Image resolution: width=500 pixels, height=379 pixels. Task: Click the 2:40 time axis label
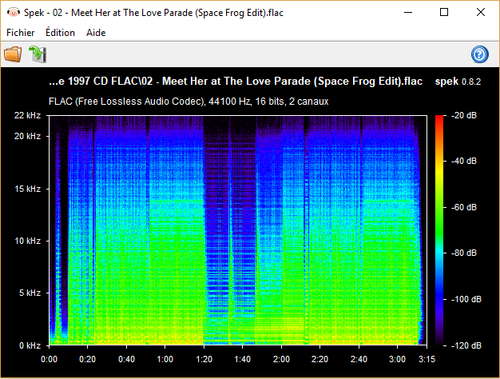click(359, 359)
